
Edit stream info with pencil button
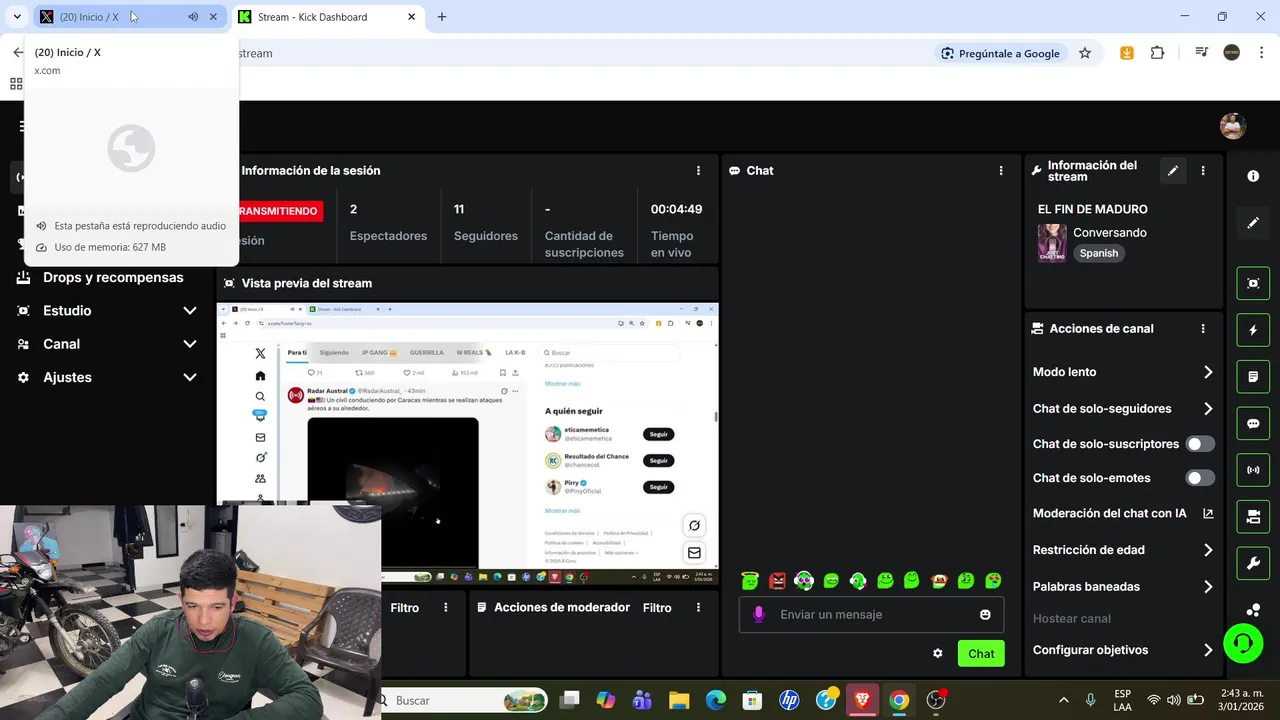click(1173, 171)
